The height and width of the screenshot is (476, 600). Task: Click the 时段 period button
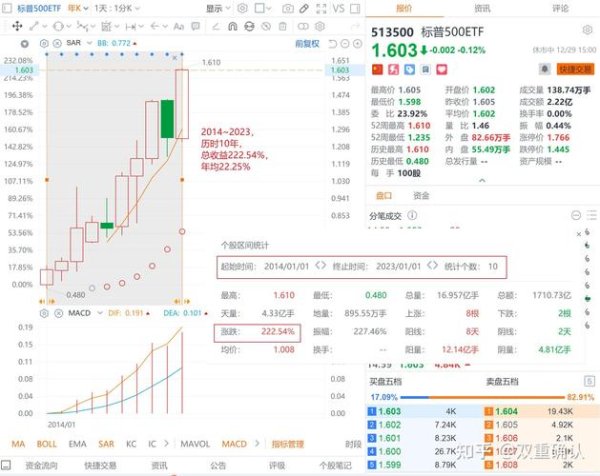(x=353, y=444)
